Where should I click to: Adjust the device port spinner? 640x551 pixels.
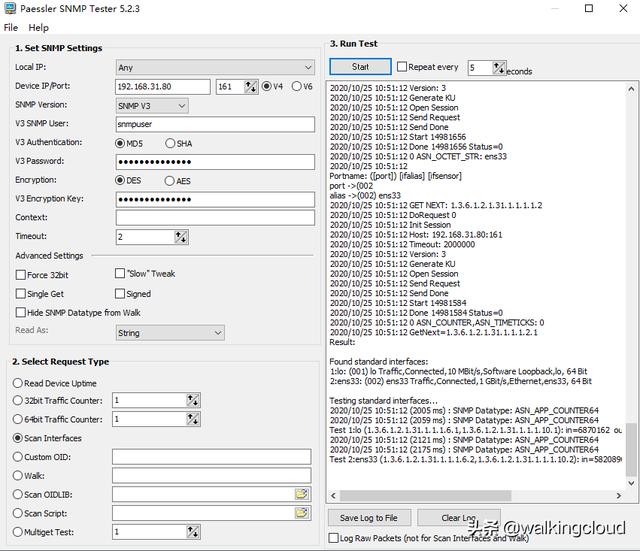click(x=251, y=87)
